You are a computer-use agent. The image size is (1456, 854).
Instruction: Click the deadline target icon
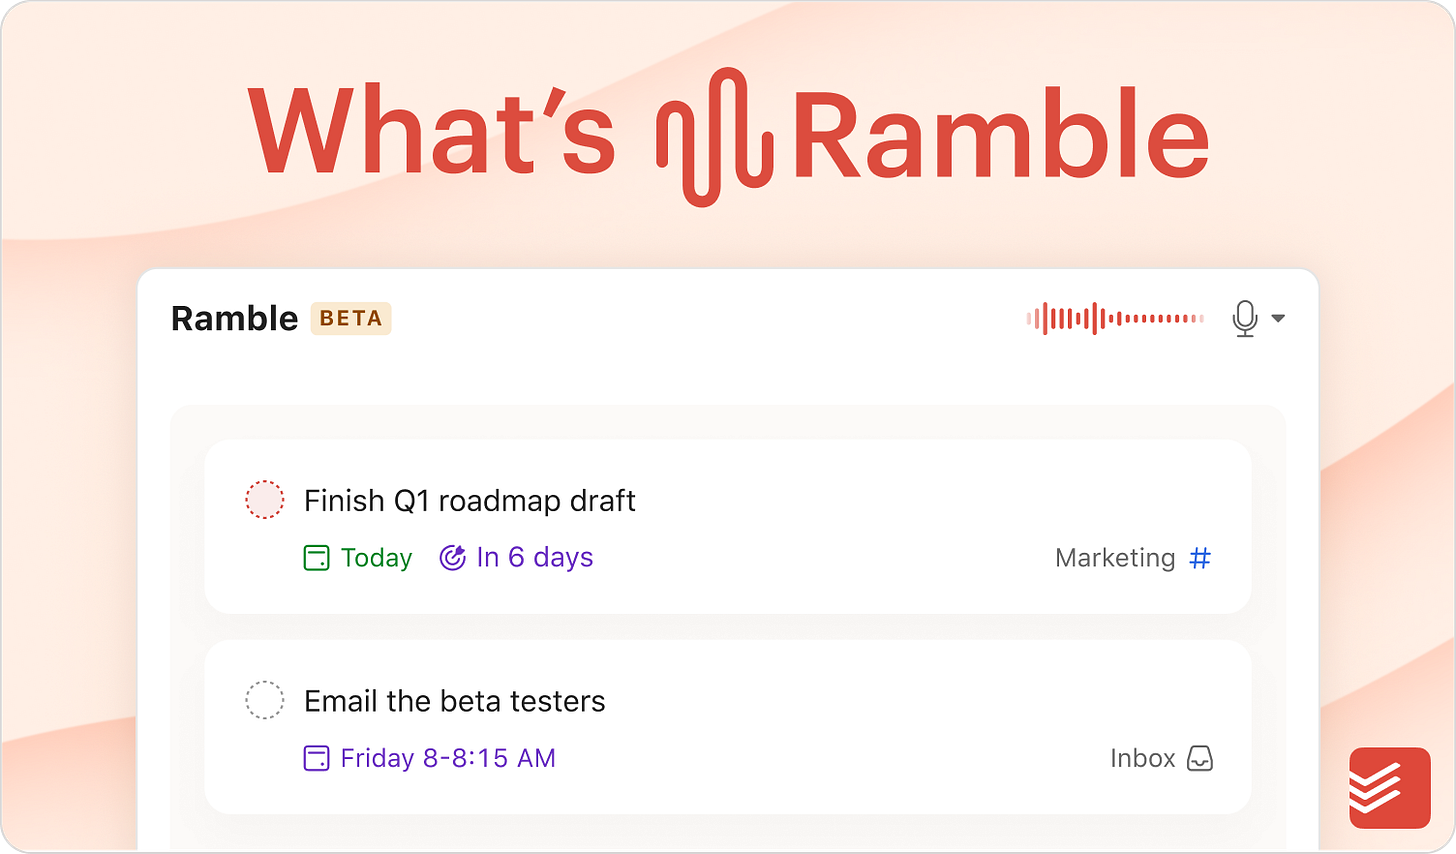click(x=453, y=558)
